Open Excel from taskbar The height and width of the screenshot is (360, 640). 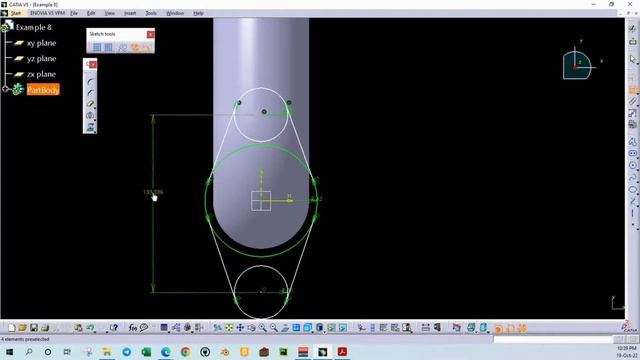[x=146, y=352]
